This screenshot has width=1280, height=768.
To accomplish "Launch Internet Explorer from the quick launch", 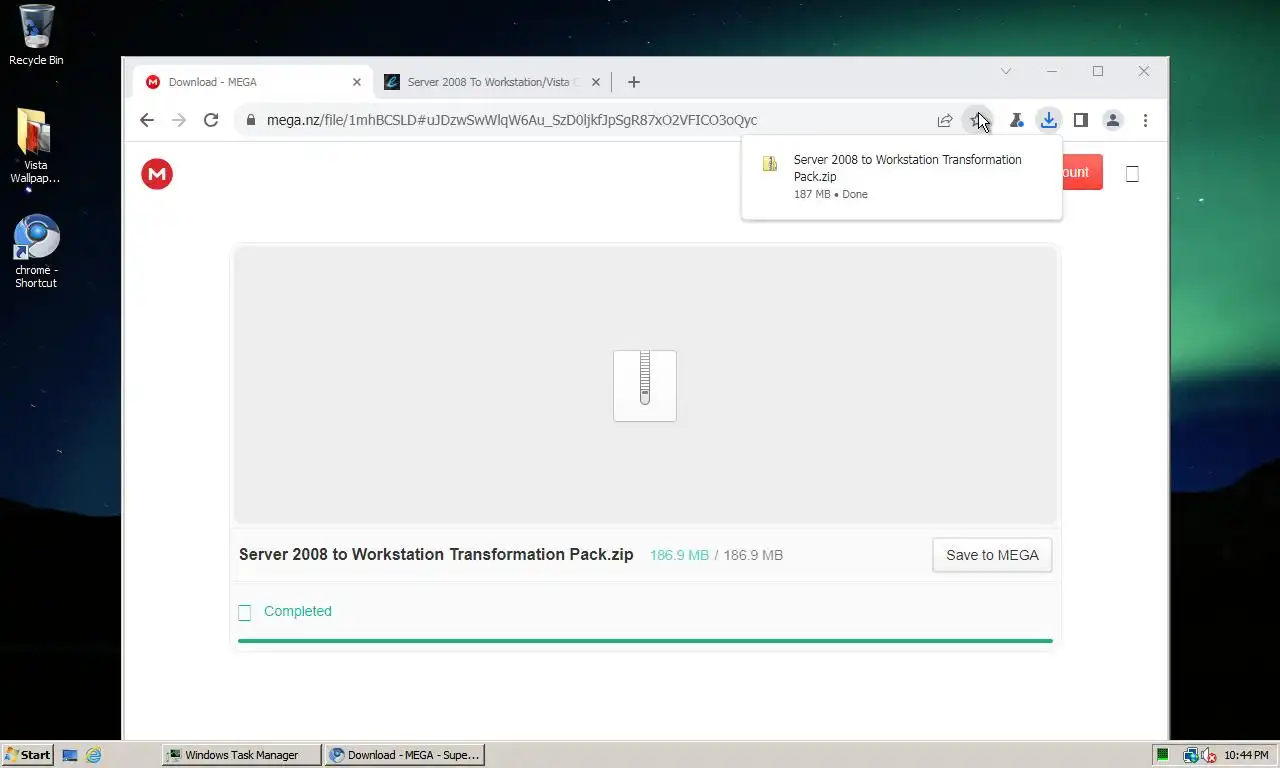I will tap(93, 755).
